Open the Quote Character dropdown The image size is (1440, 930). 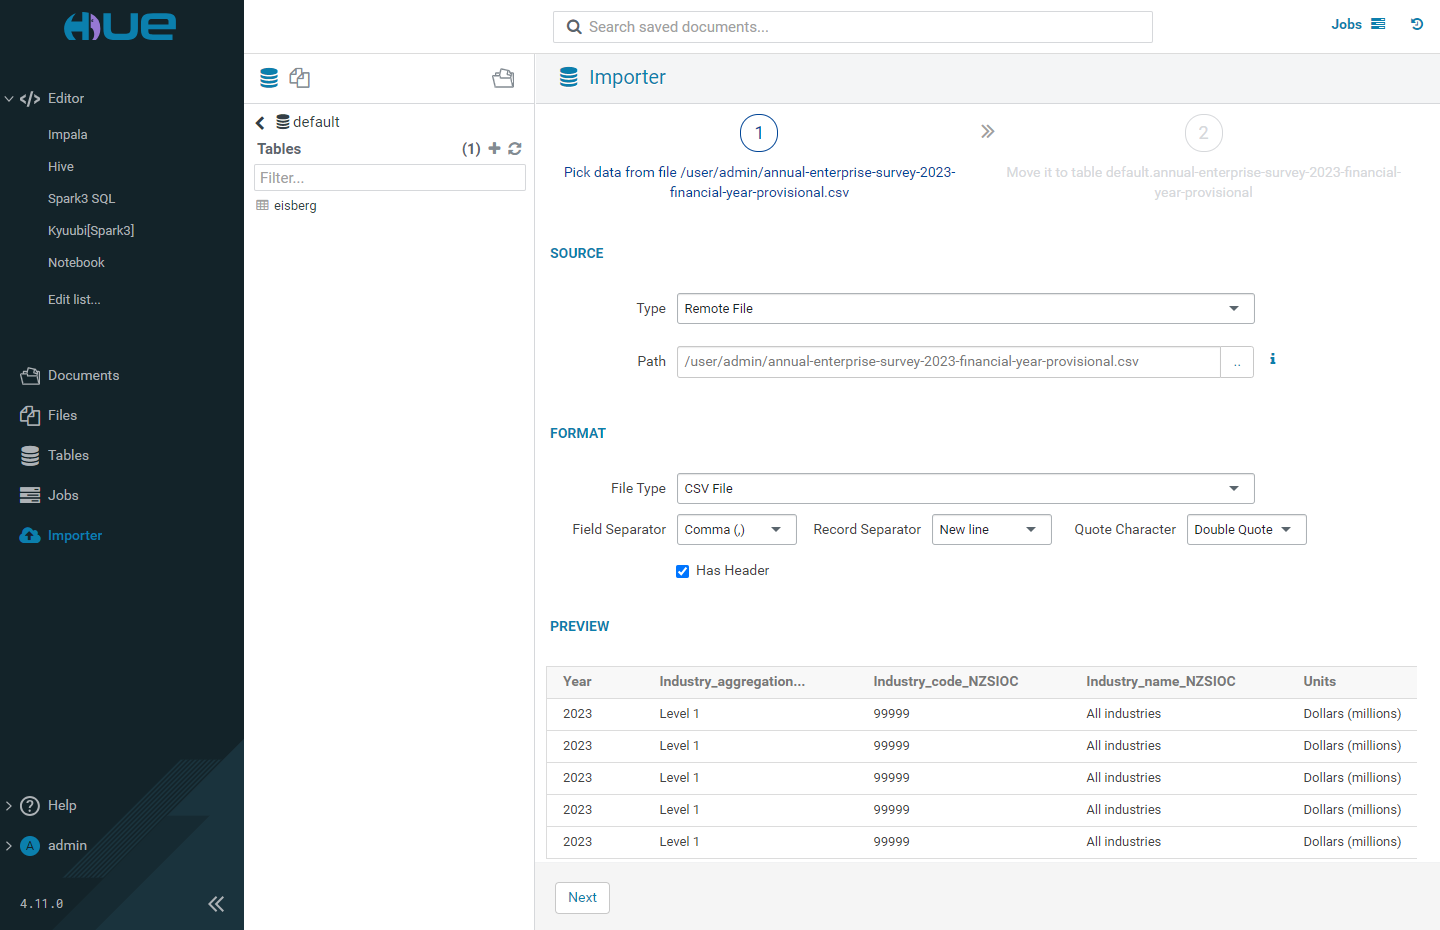(1245, 529)
